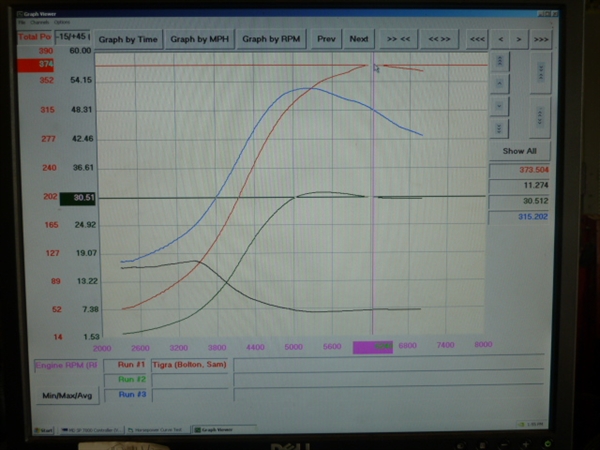Image resolution: width=600 pixels, height=450 pixels.
Task: Click Graph Viewer taskbar item
Action: tap(224, 430)
